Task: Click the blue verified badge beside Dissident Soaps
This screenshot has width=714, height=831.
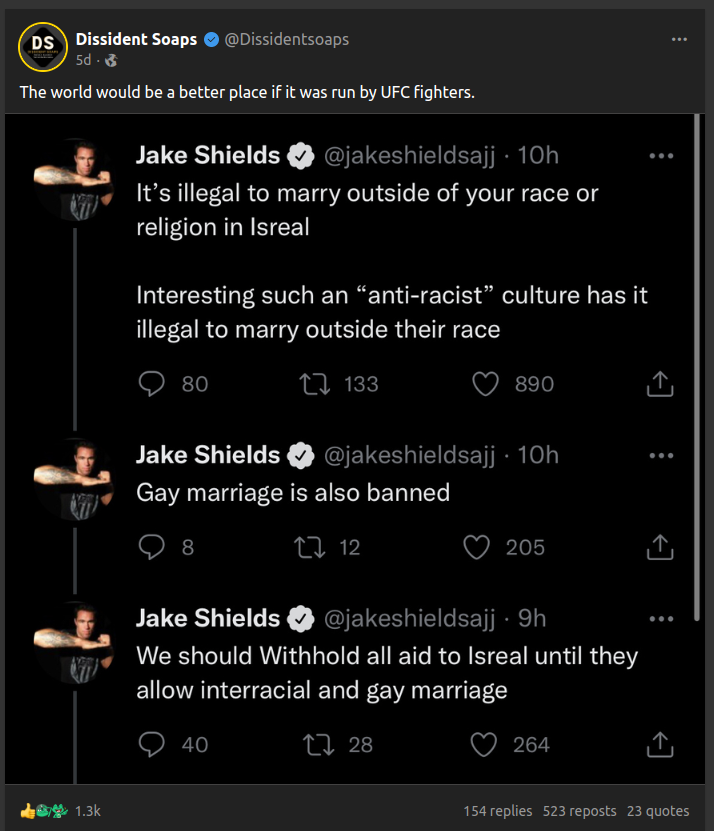Action: click(211, 40)
